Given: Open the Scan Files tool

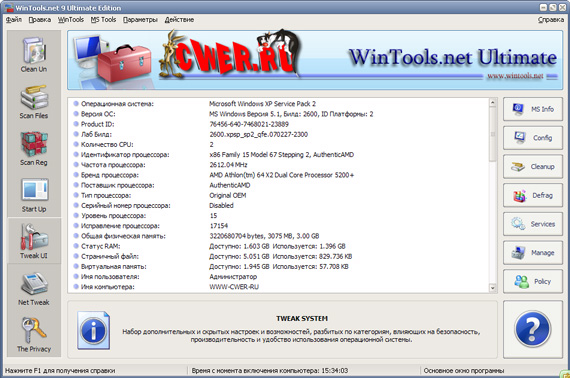Looking at the screenshot, I should tap(34, 101).
